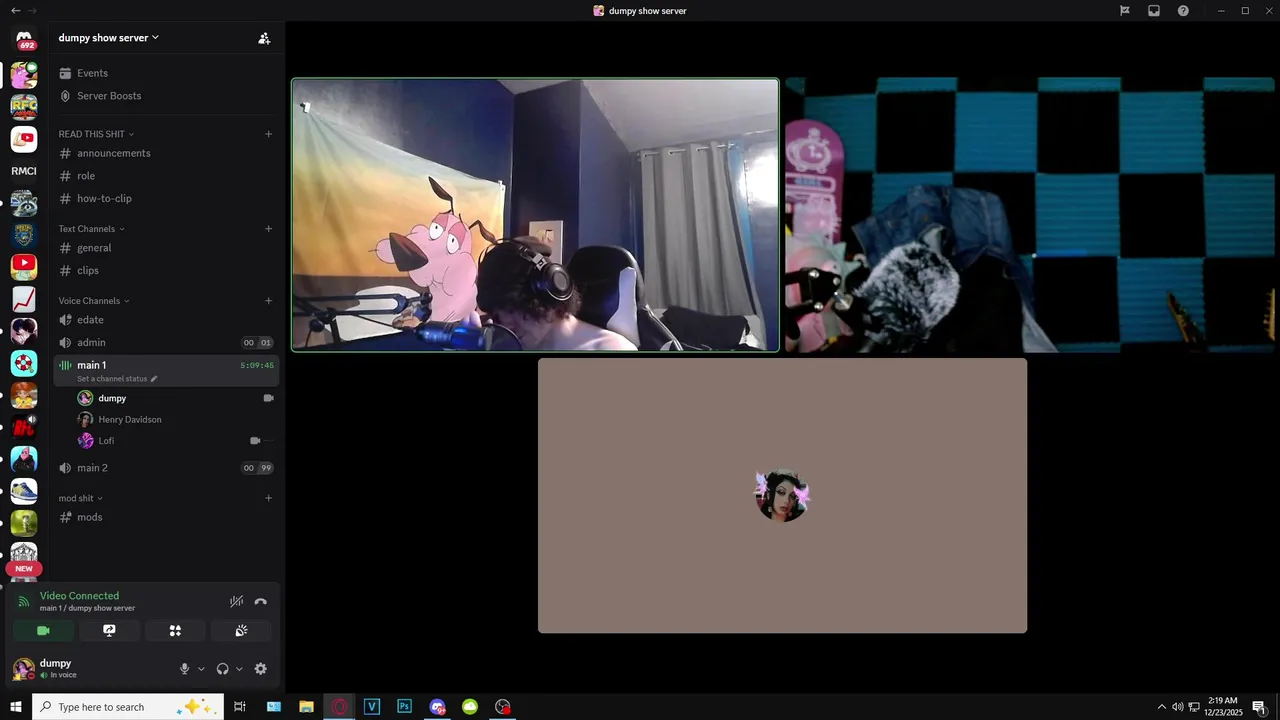Open the dumpy show server dropdown
1280x720 pixels.
tap(109, 38)
